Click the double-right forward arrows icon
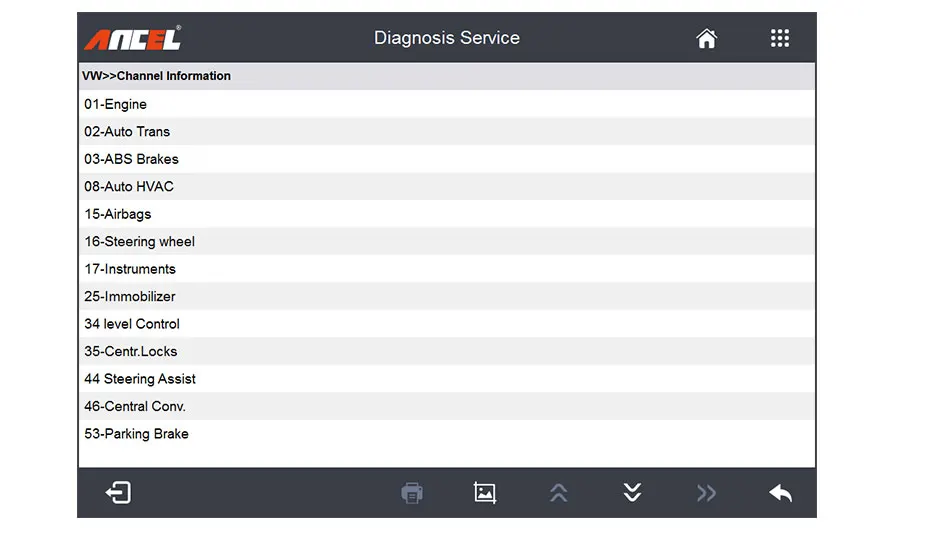 click(x=706, y=492)
